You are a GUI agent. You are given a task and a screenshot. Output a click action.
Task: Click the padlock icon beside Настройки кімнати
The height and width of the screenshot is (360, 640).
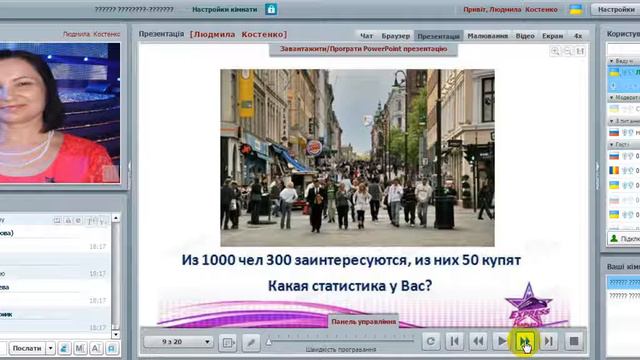click(271, 9)
